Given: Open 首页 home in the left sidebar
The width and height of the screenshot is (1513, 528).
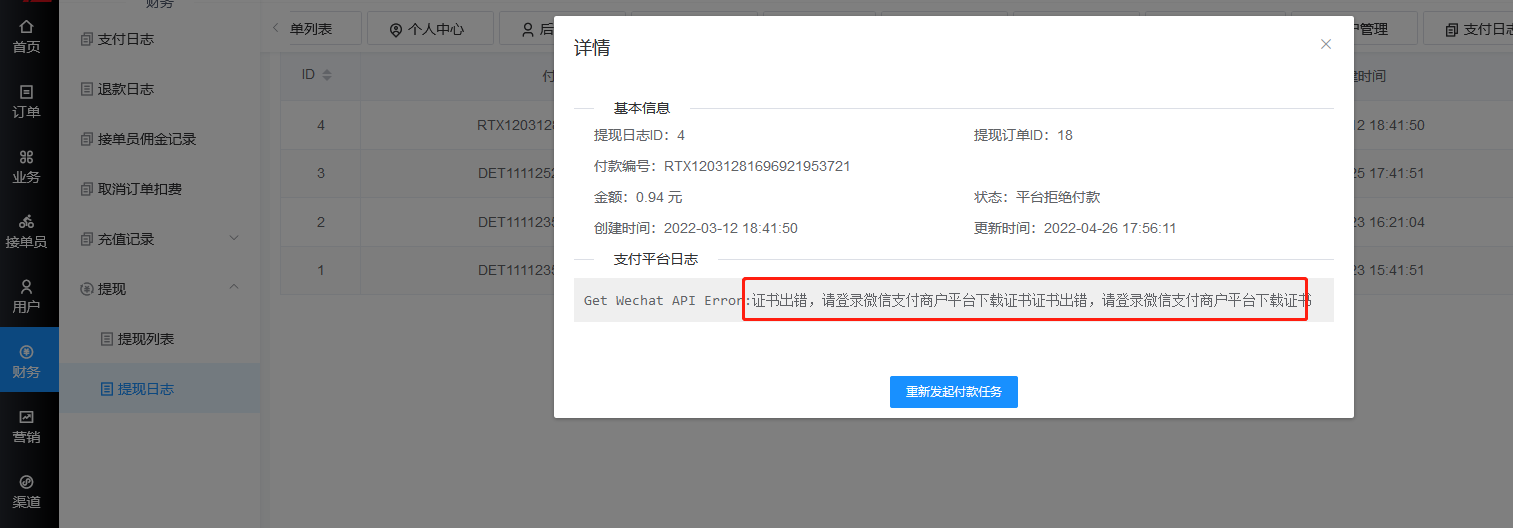Looking at the screenshot, I should pos(27,36).
